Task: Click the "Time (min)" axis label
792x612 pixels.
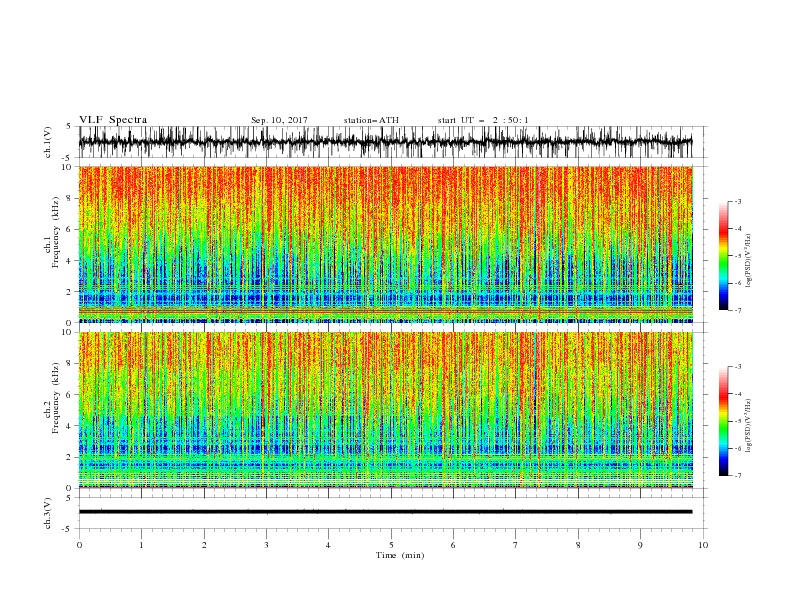Action: click(400, 555)
